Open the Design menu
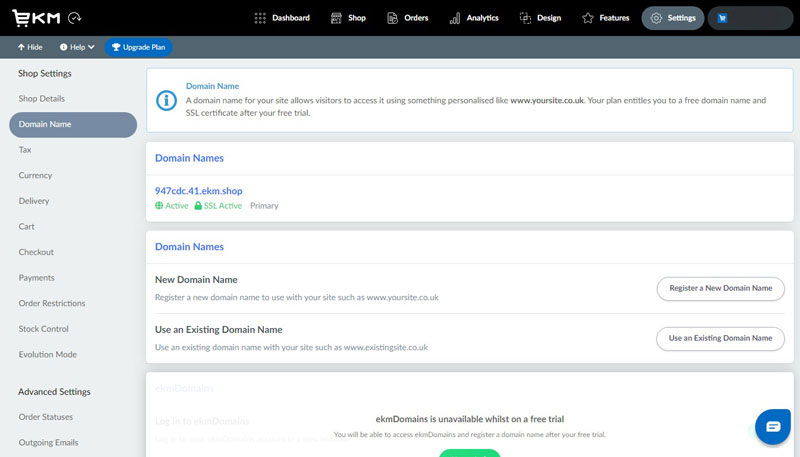 [541, 18]
